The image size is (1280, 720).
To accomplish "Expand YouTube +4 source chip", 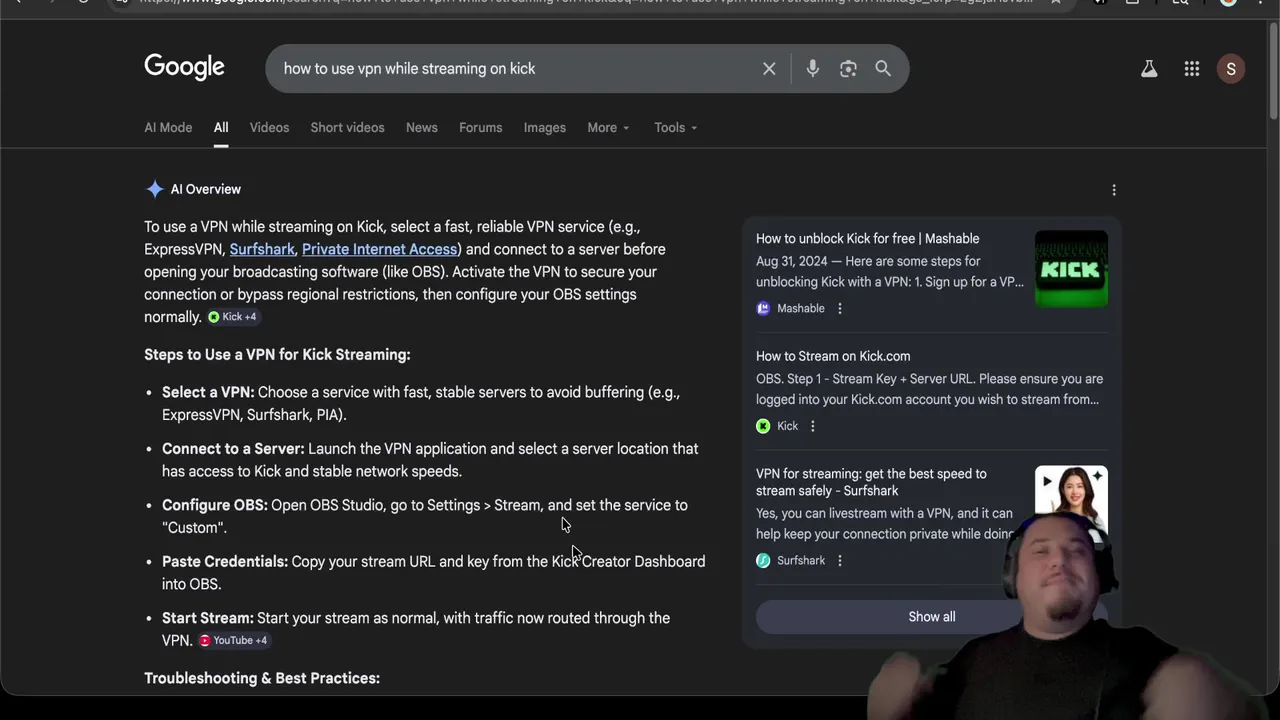I will tap(233, 641).
